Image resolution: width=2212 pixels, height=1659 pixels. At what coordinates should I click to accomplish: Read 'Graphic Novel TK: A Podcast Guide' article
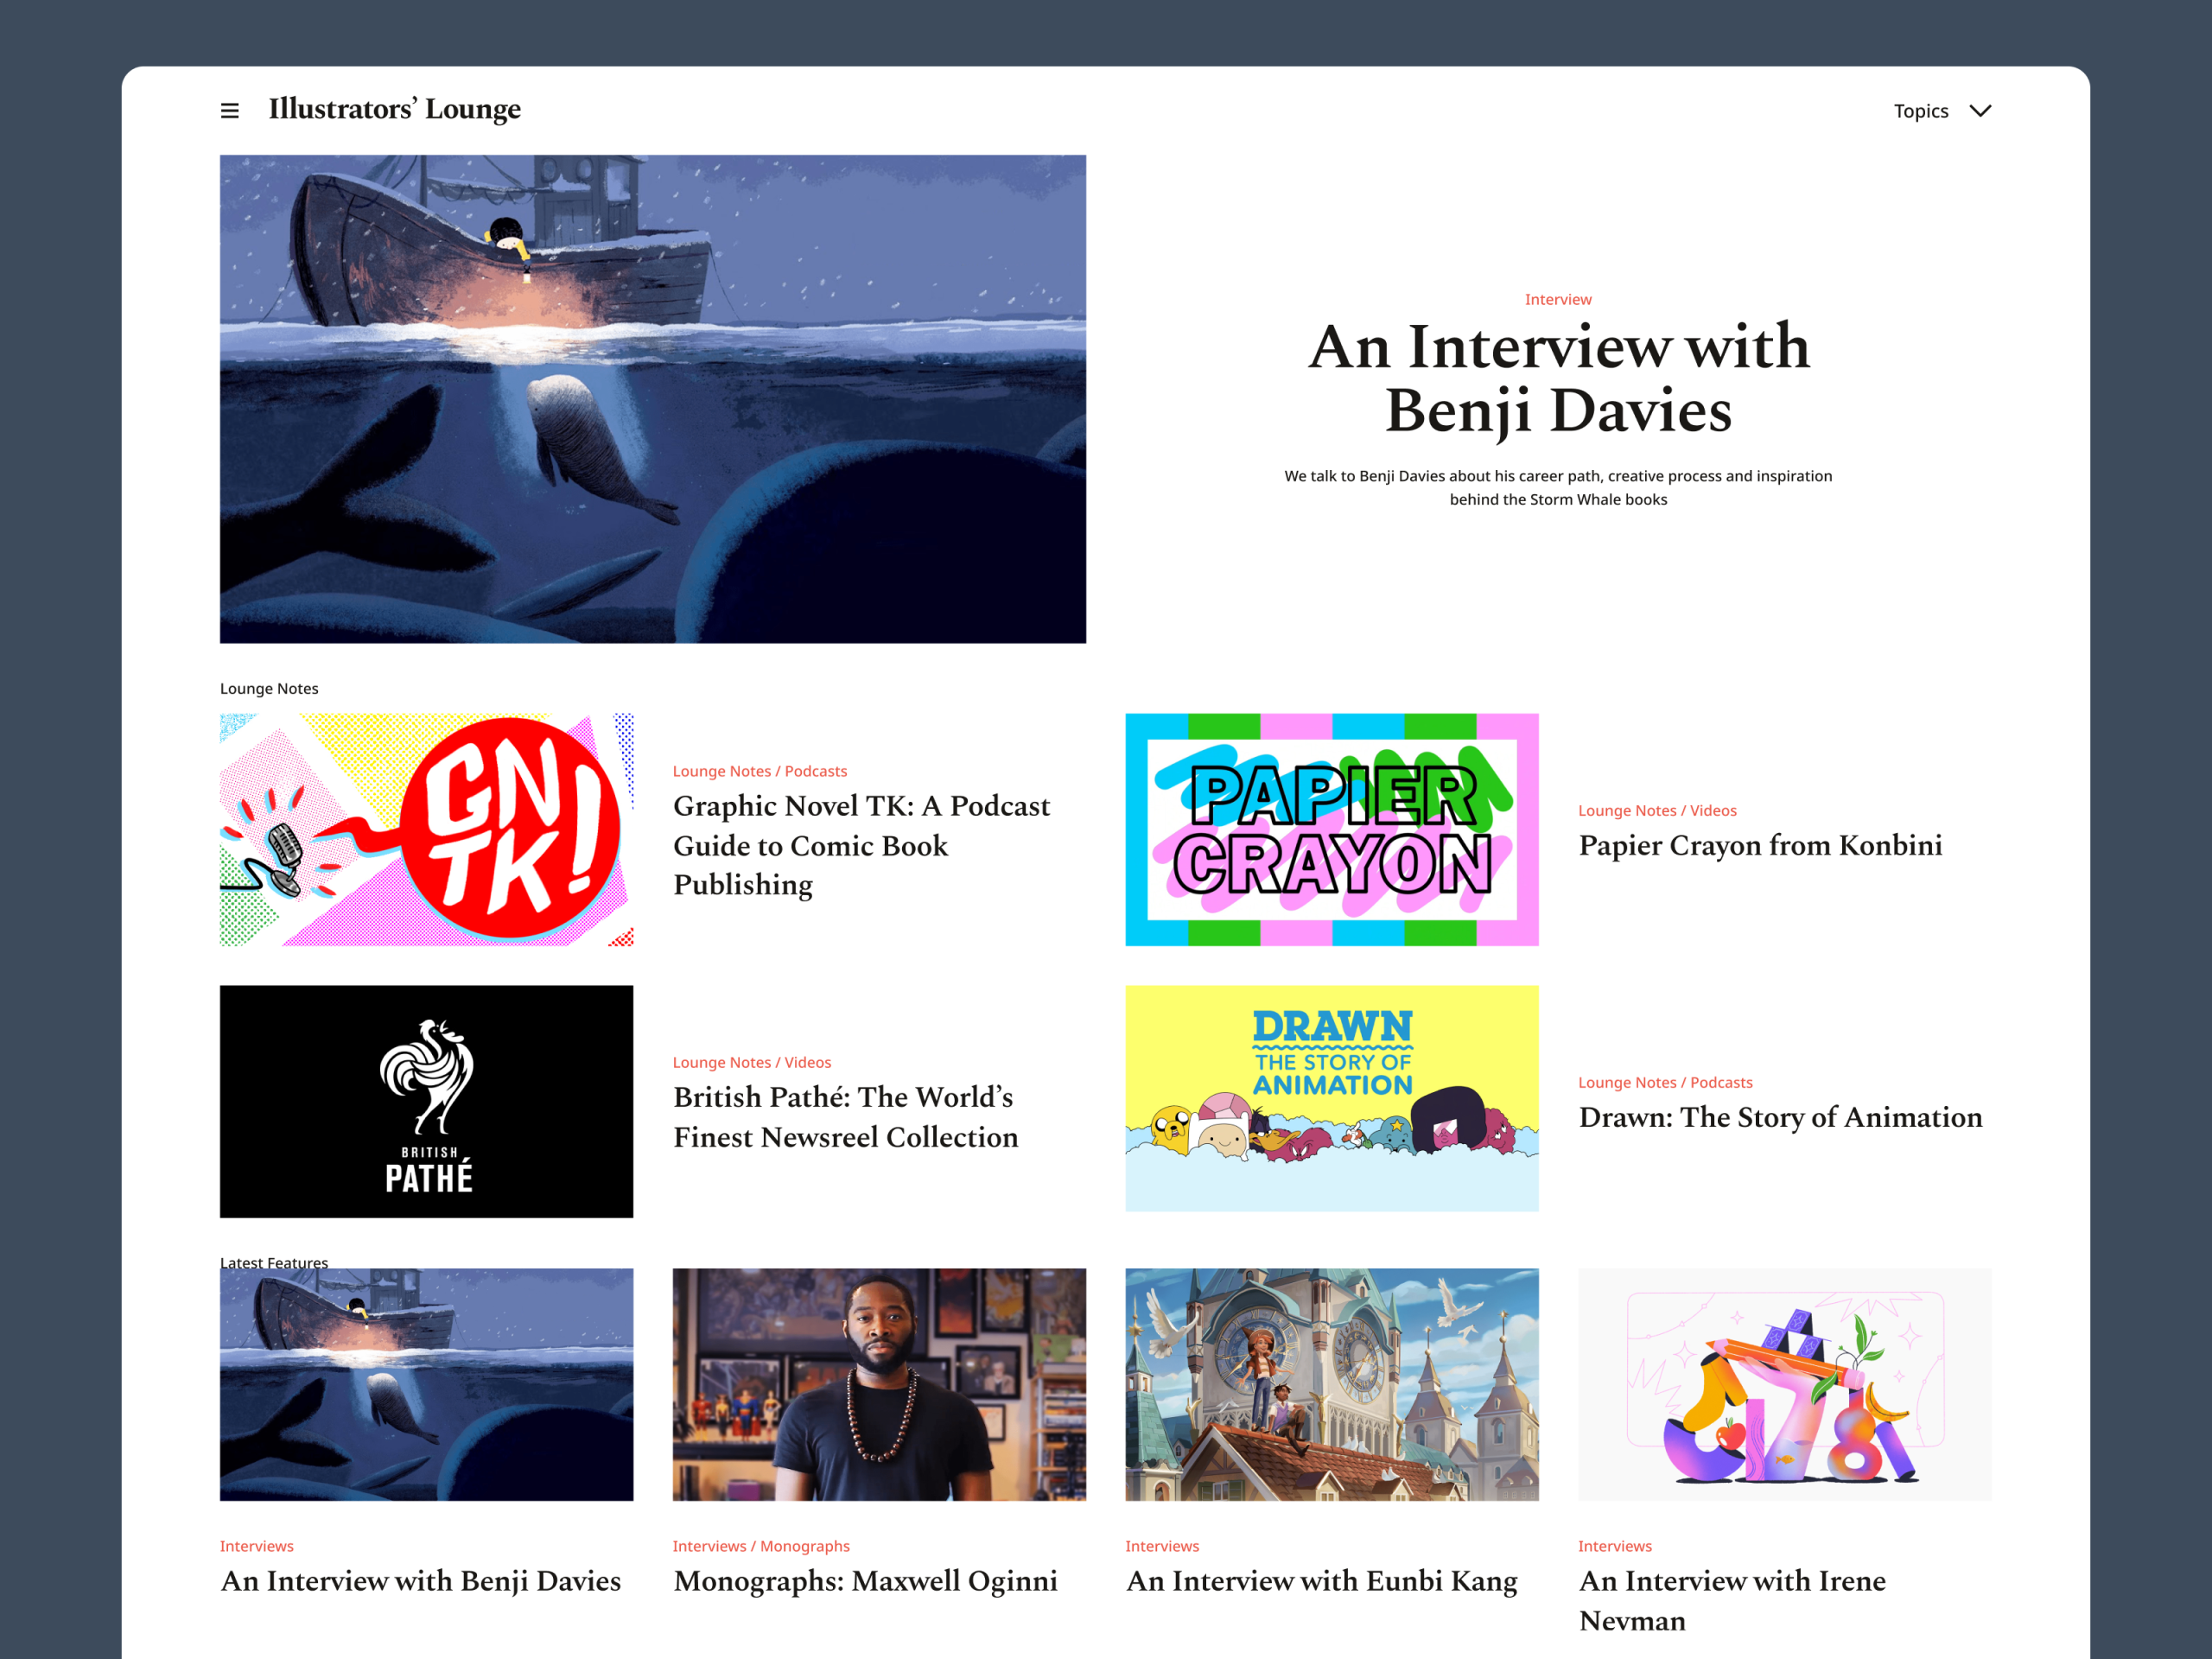coord(862,845)
